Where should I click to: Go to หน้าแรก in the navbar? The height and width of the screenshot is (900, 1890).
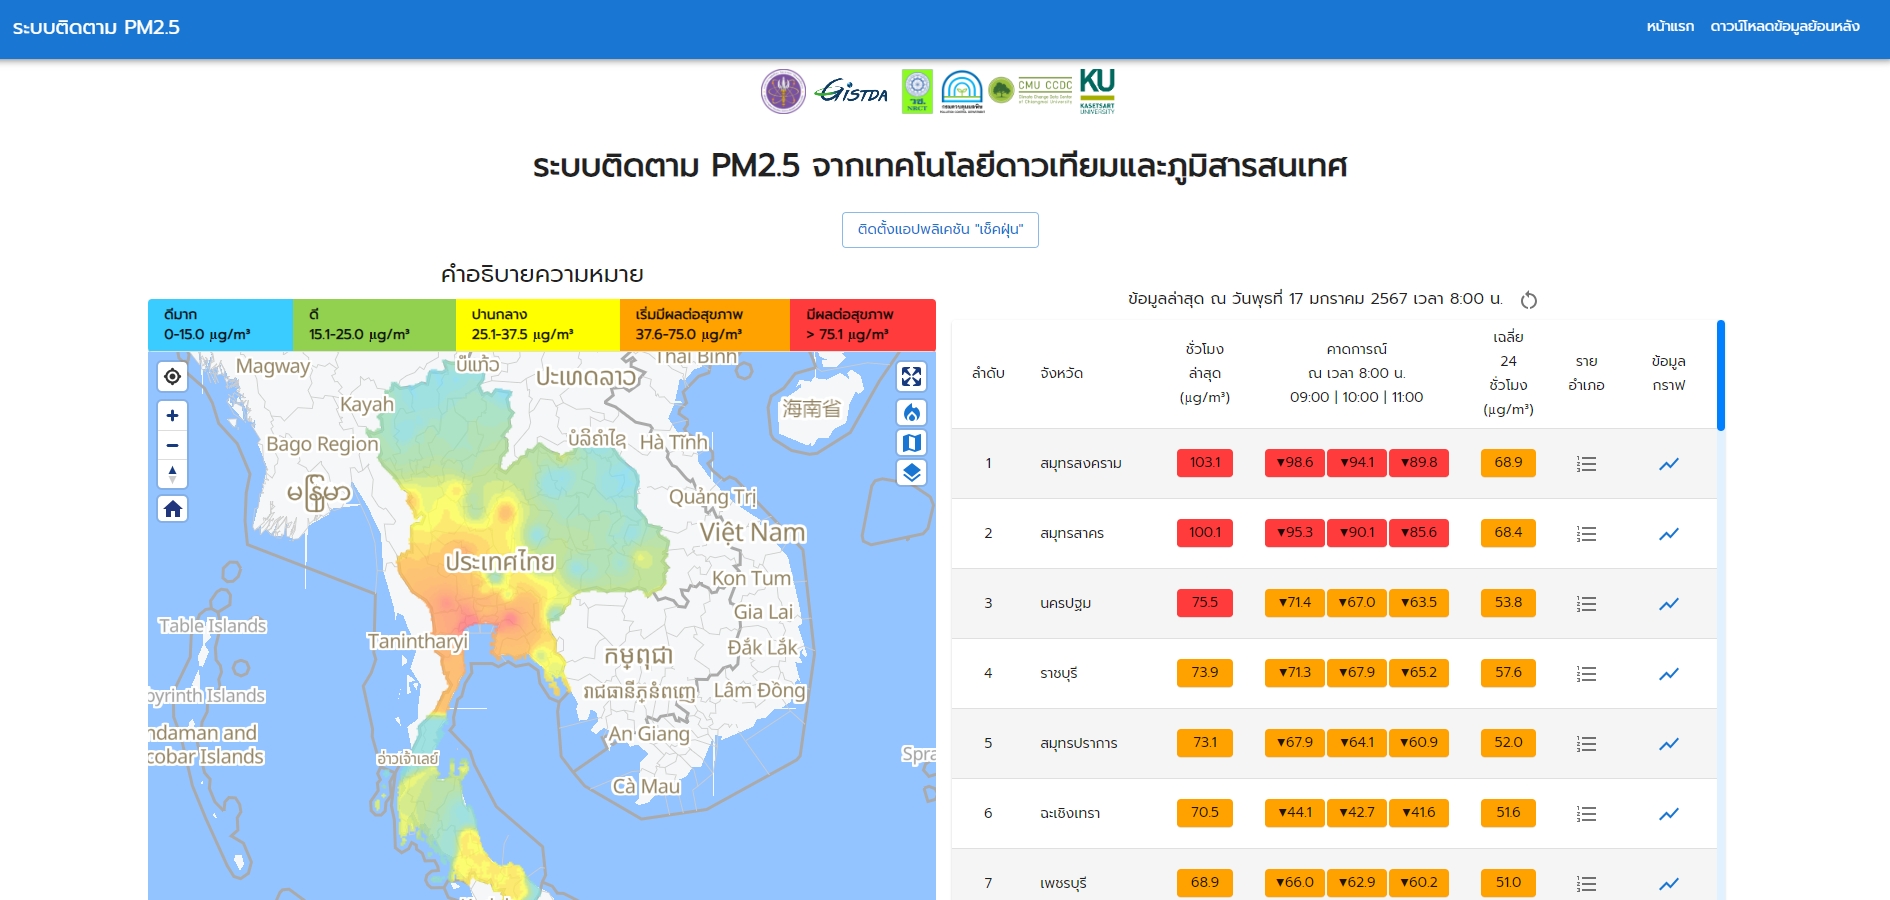click(x=1670, y=27)
